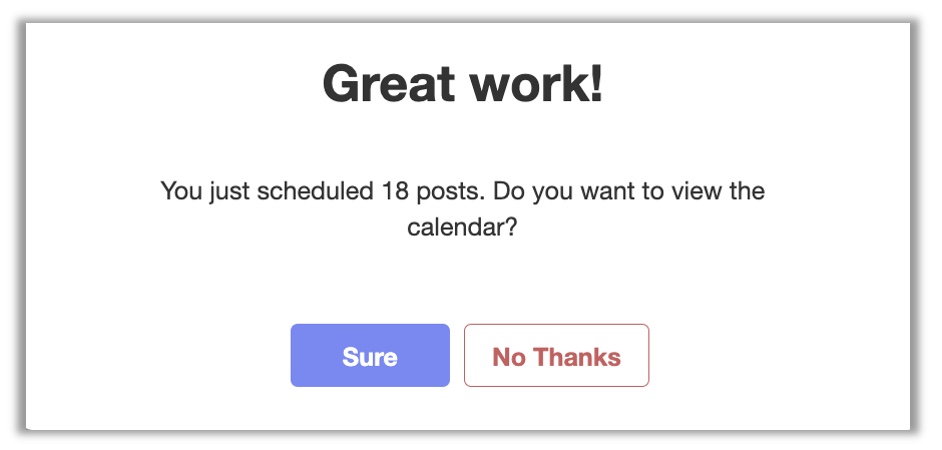Image resolution: width=942 pixels, height=450 pixels.
Task: Dismiss the dialog using No Thanks
Action: point(556,356)
